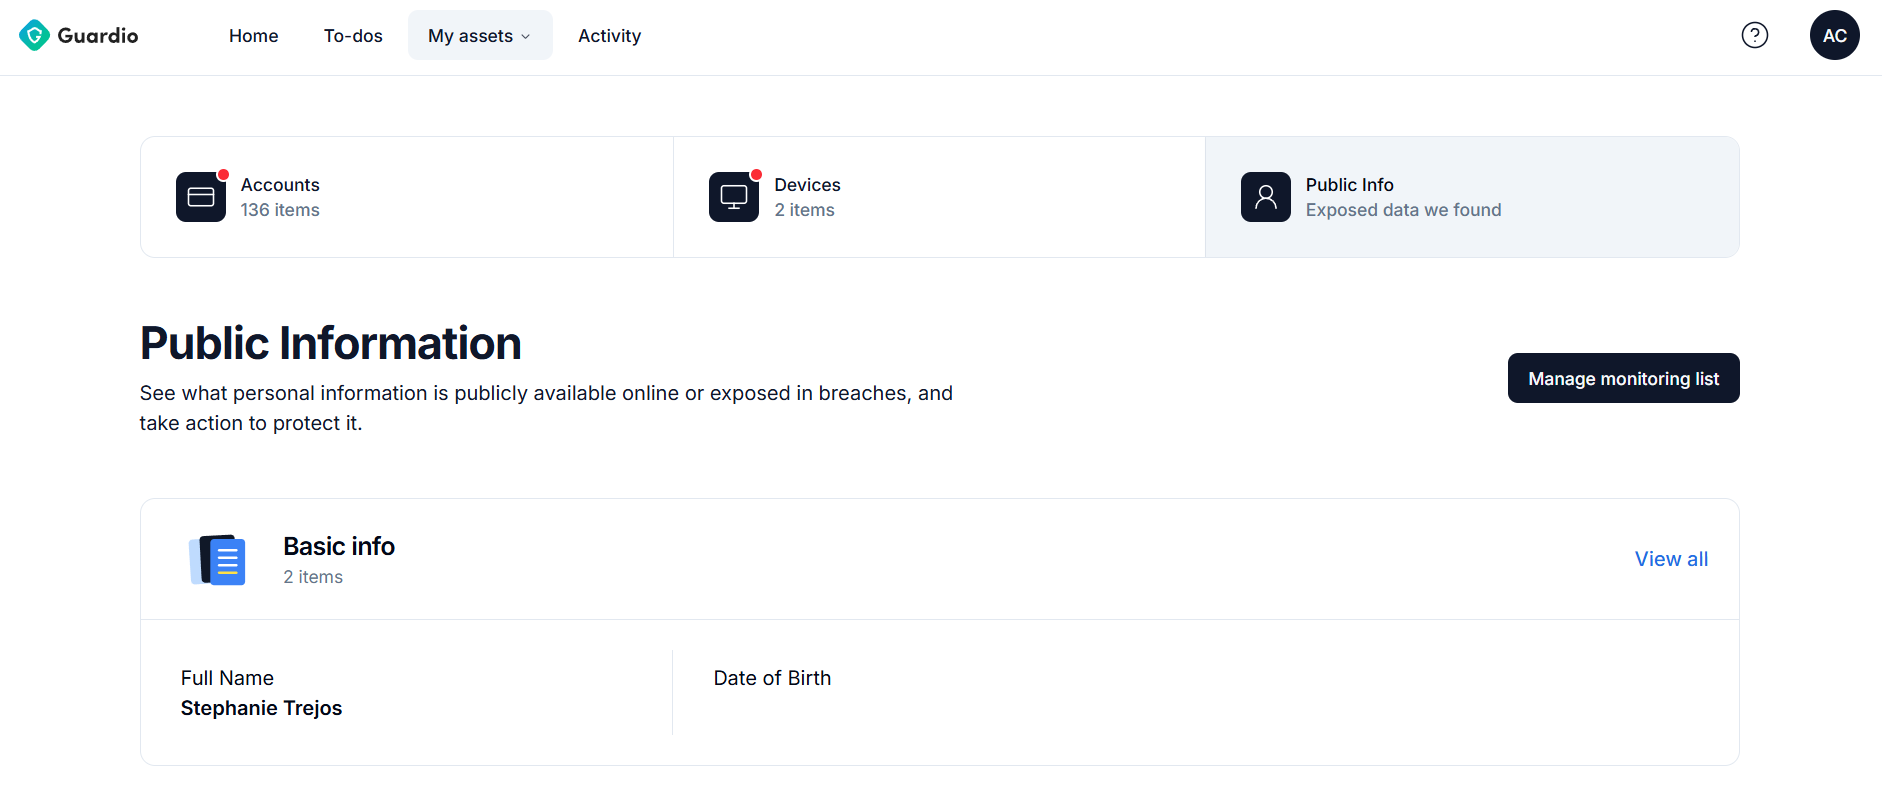Image resolution: width=1882 pixels, height=785 pixels.
Task: Select the Public Info person icon
Action: [1264, 197]
